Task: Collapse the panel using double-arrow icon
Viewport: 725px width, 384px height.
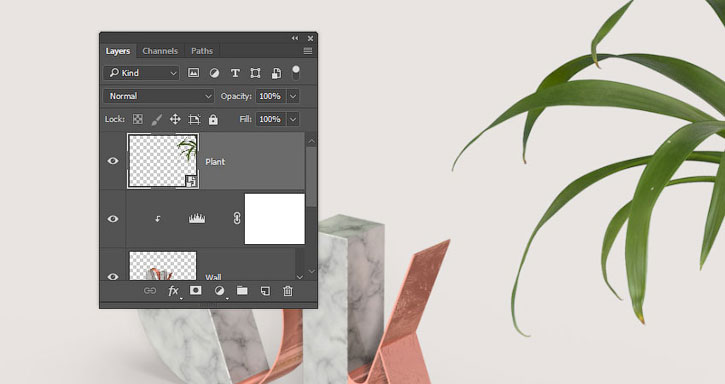Action: 295,38
